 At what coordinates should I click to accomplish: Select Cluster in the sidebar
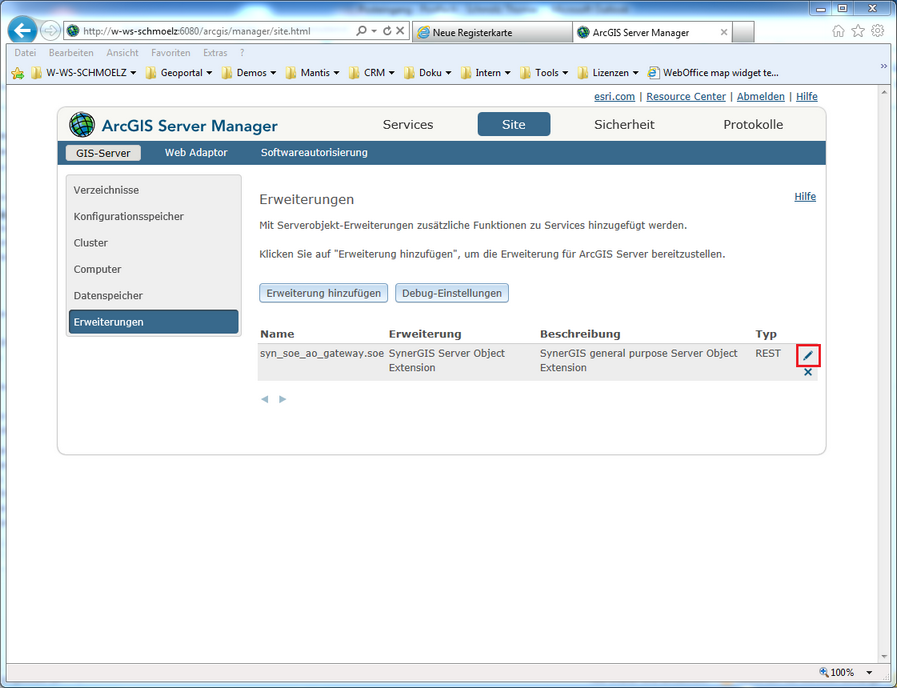click(153, 242)
